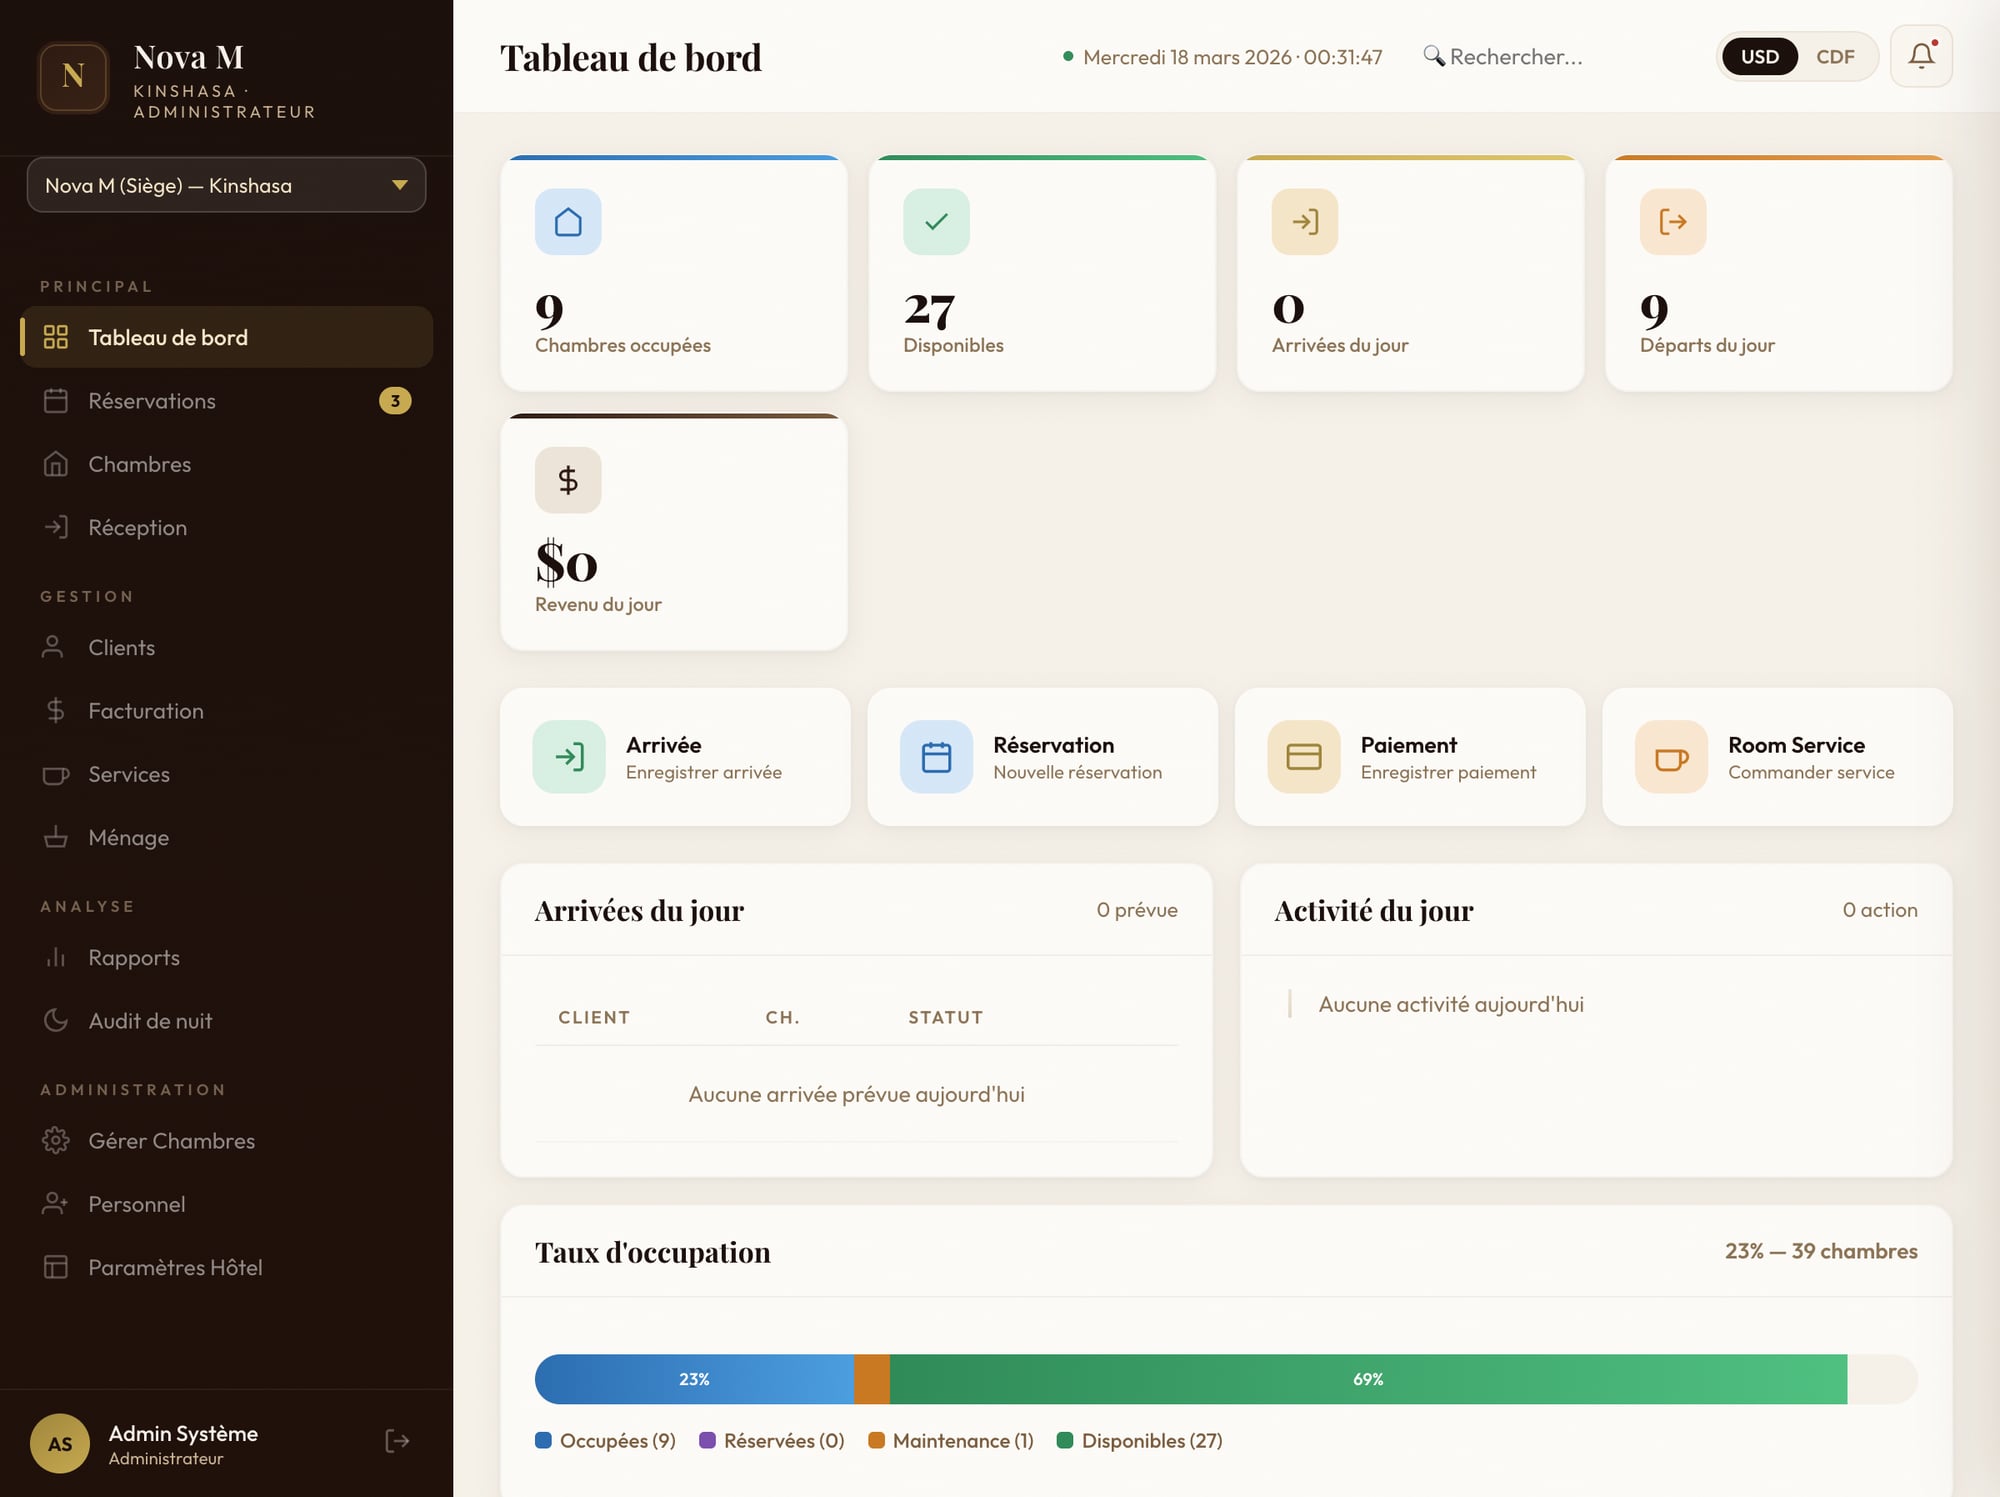Select the search magnifier icon

pyautogui.click(x=1433, y=57)
